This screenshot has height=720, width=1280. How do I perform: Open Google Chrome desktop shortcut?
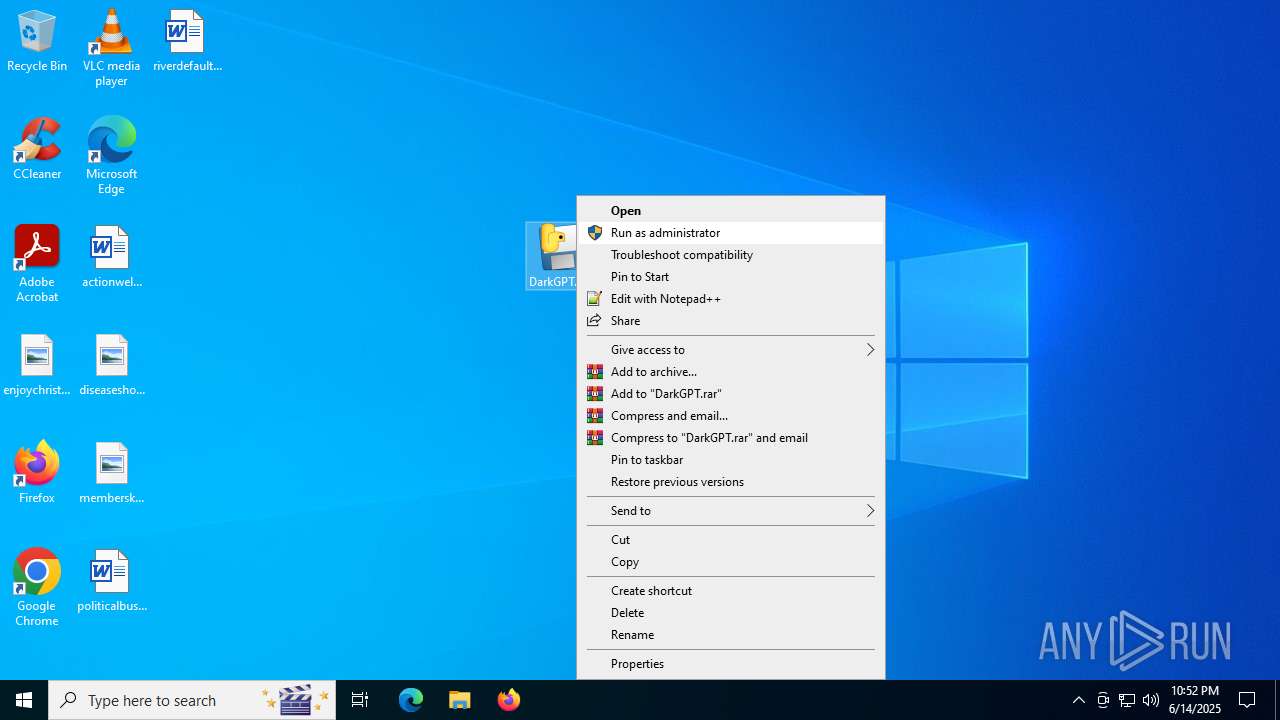tap(37, 588)
